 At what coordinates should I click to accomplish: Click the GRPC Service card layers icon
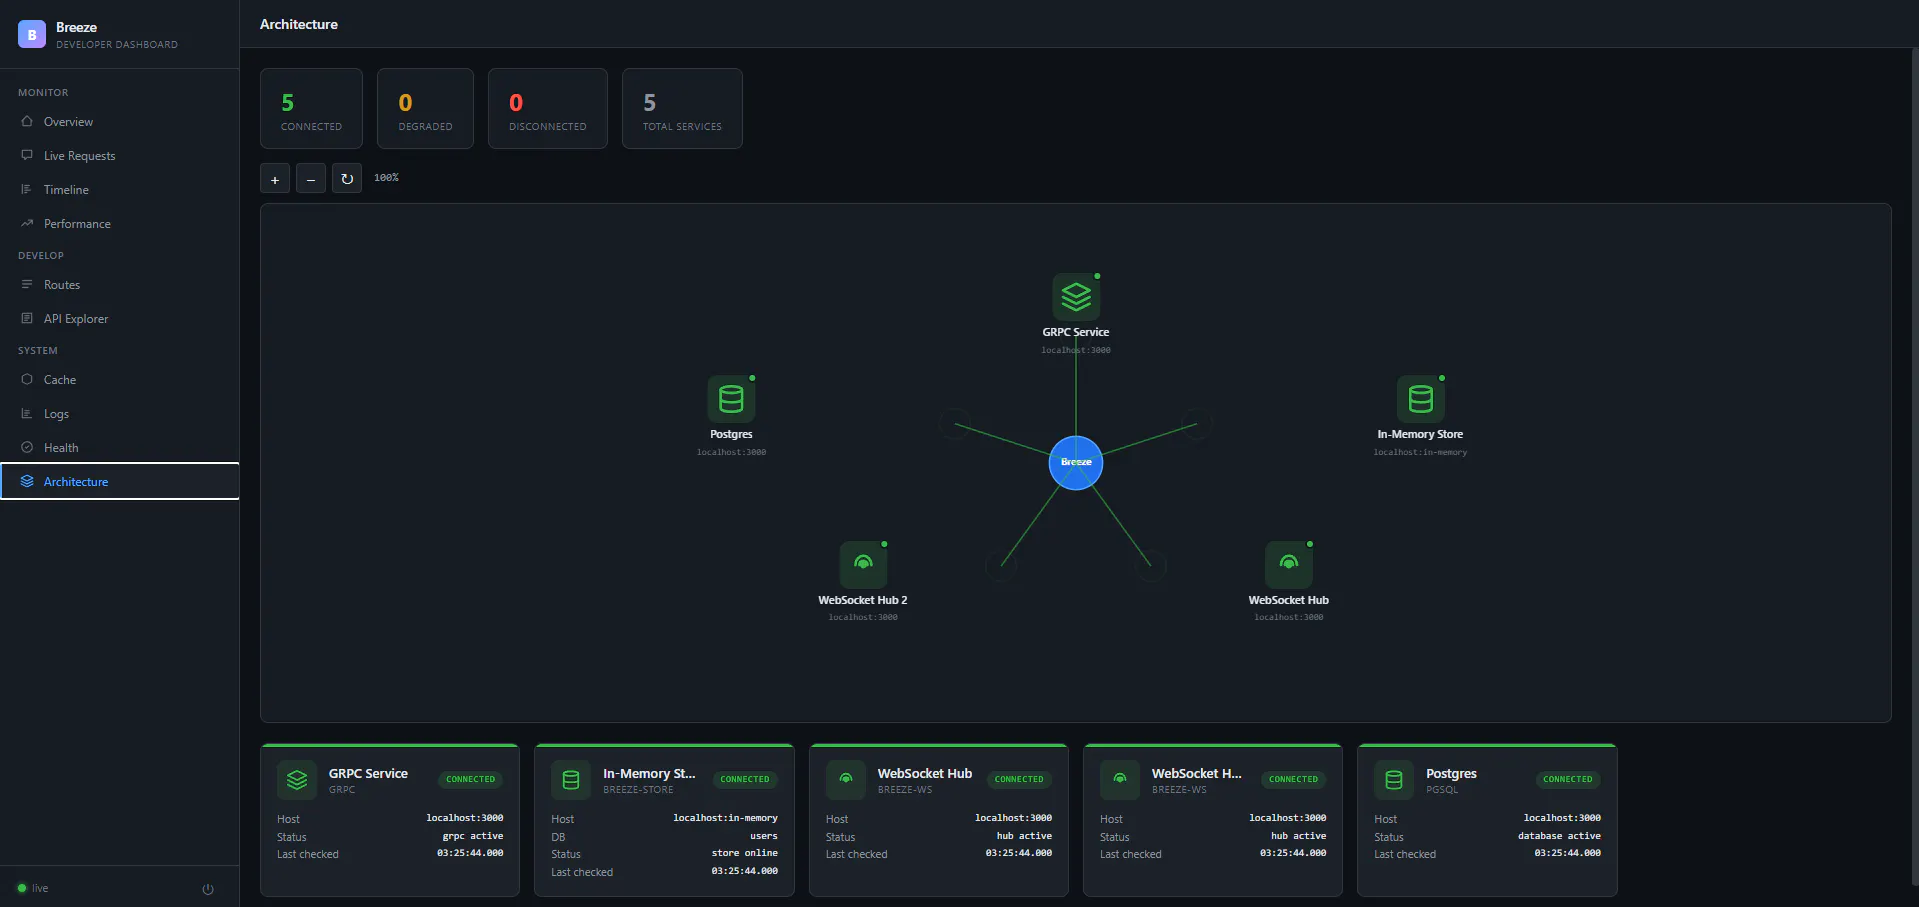coord(297,780)
